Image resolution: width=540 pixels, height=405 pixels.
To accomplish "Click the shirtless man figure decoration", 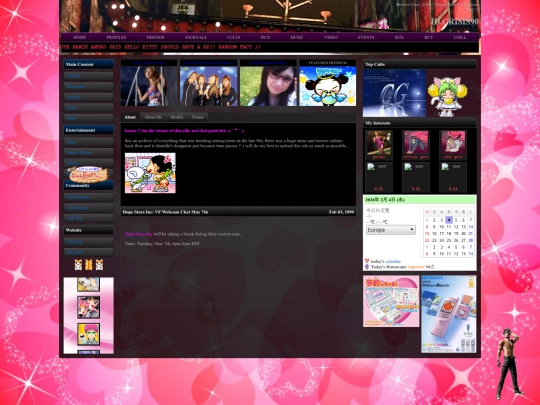I will coord(509,364).
